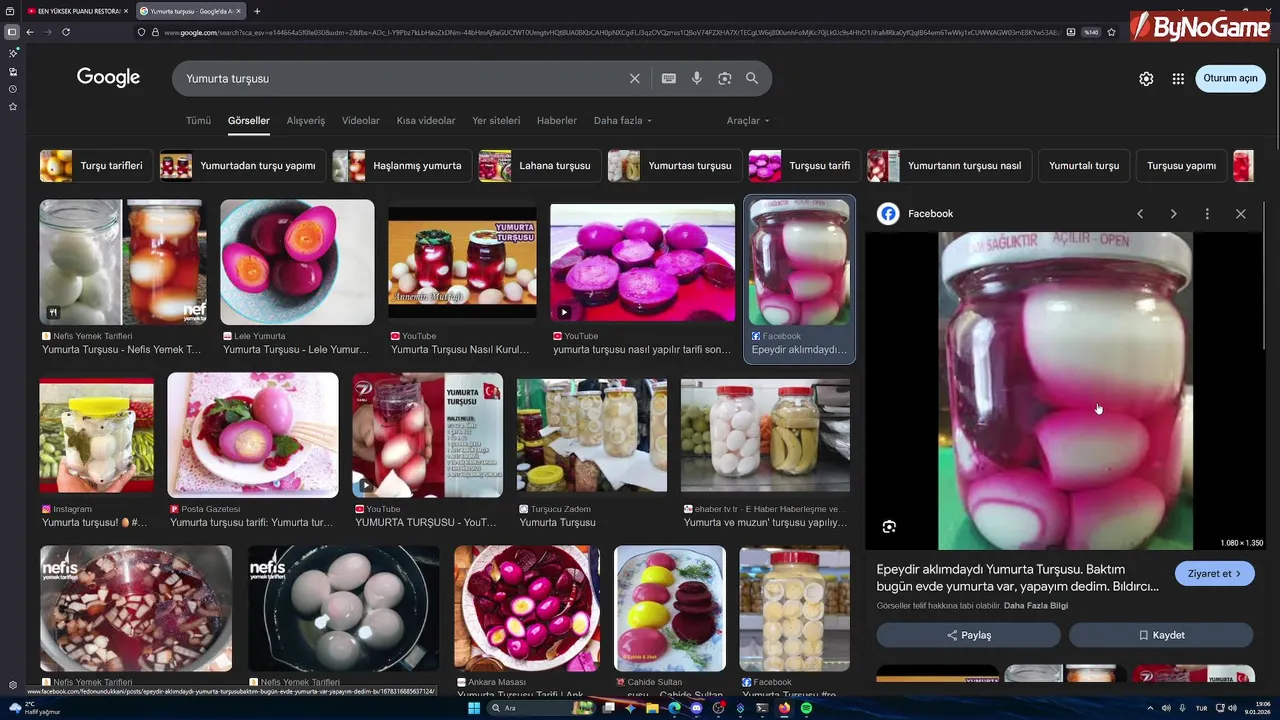Open Google quick settings gear

1146,79
